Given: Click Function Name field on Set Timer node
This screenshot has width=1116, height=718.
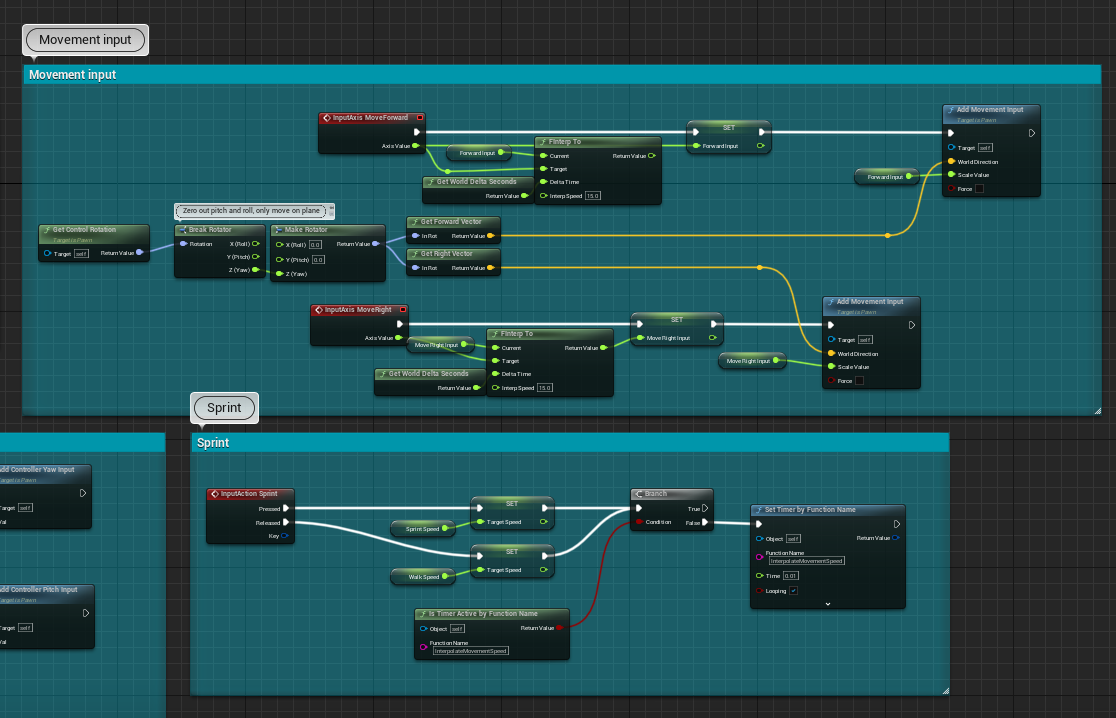Looking at the screenshot, I should pyautogui.click(x=806, y=561).
